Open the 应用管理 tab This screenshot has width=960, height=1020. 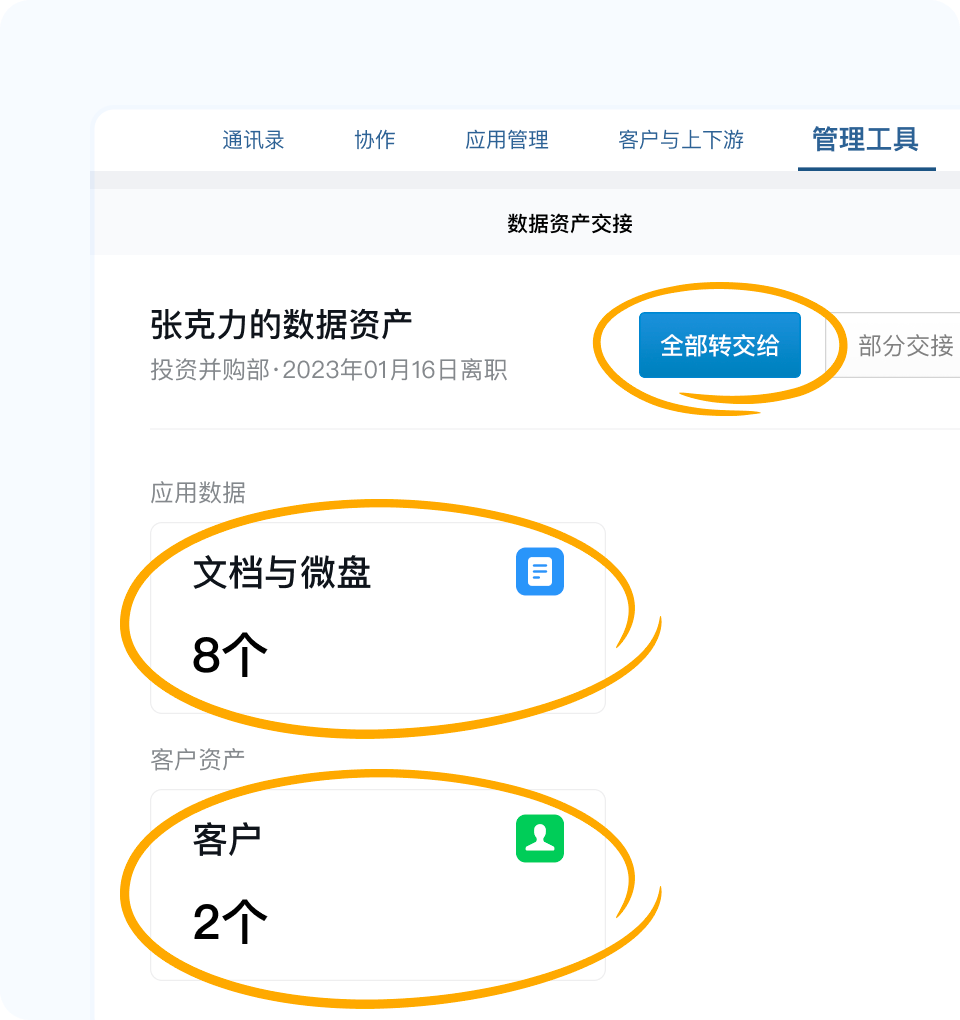click(507, 141)
